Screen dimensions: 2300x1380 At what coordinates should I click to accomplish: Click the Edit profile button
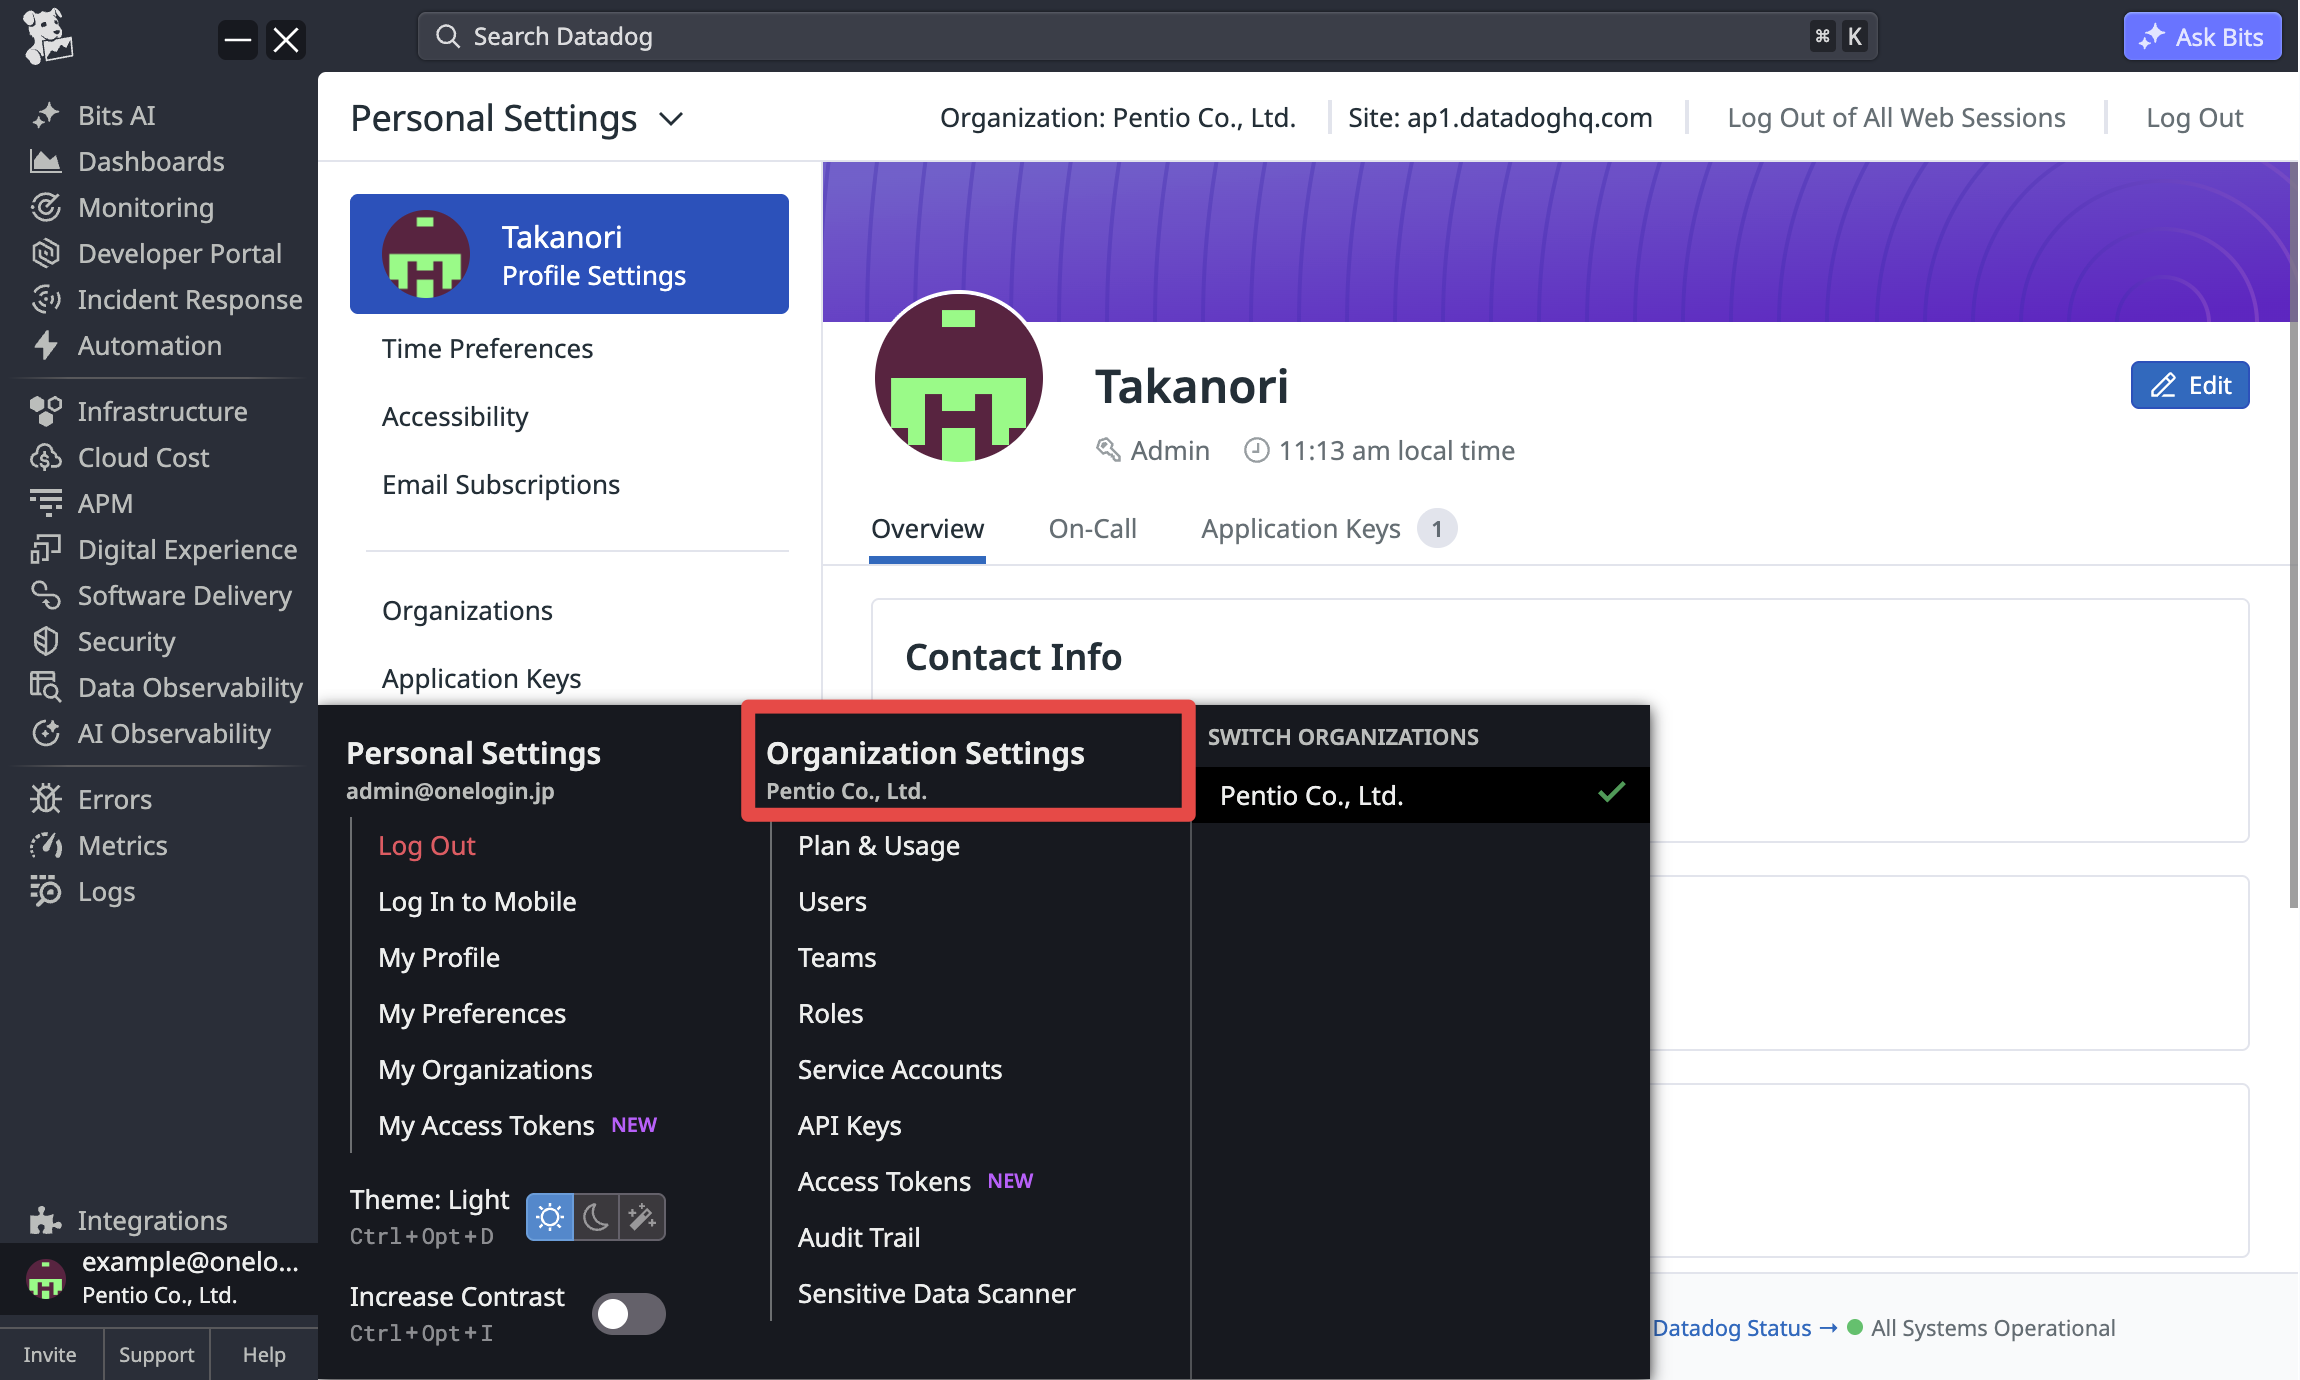click(2190, 385)
